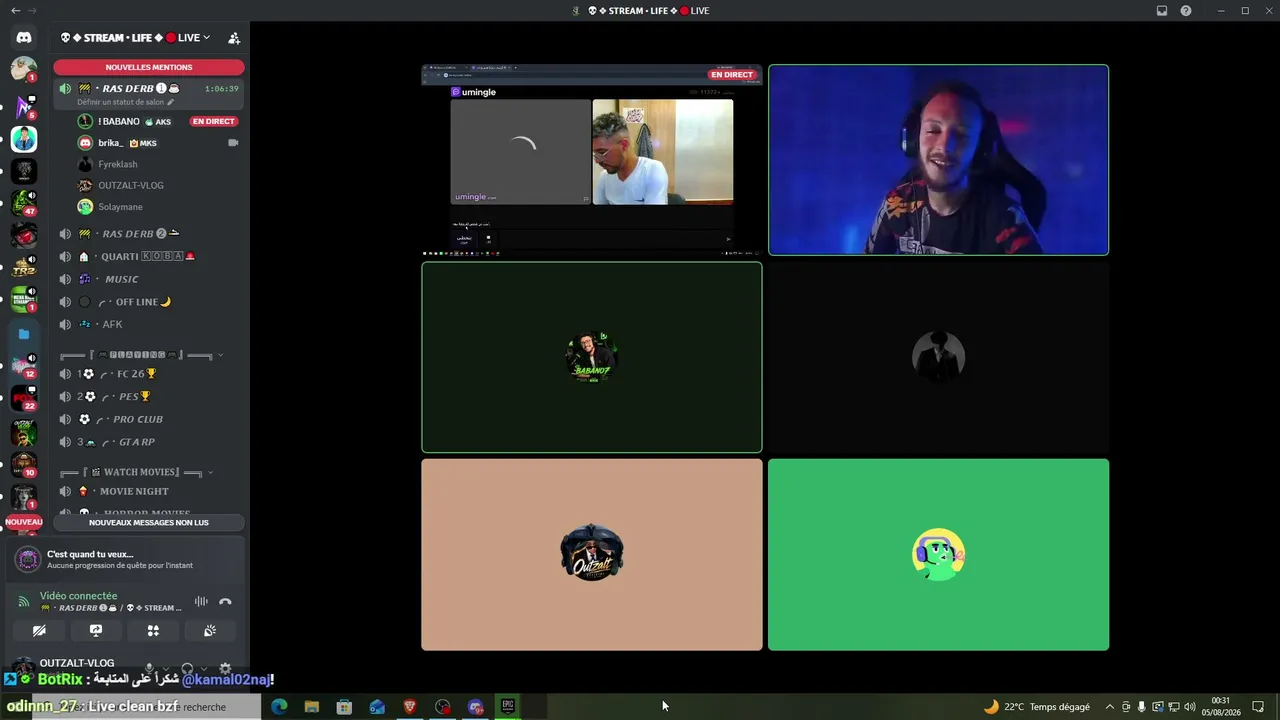Open File Explorer from taskbar

(312, 707)
